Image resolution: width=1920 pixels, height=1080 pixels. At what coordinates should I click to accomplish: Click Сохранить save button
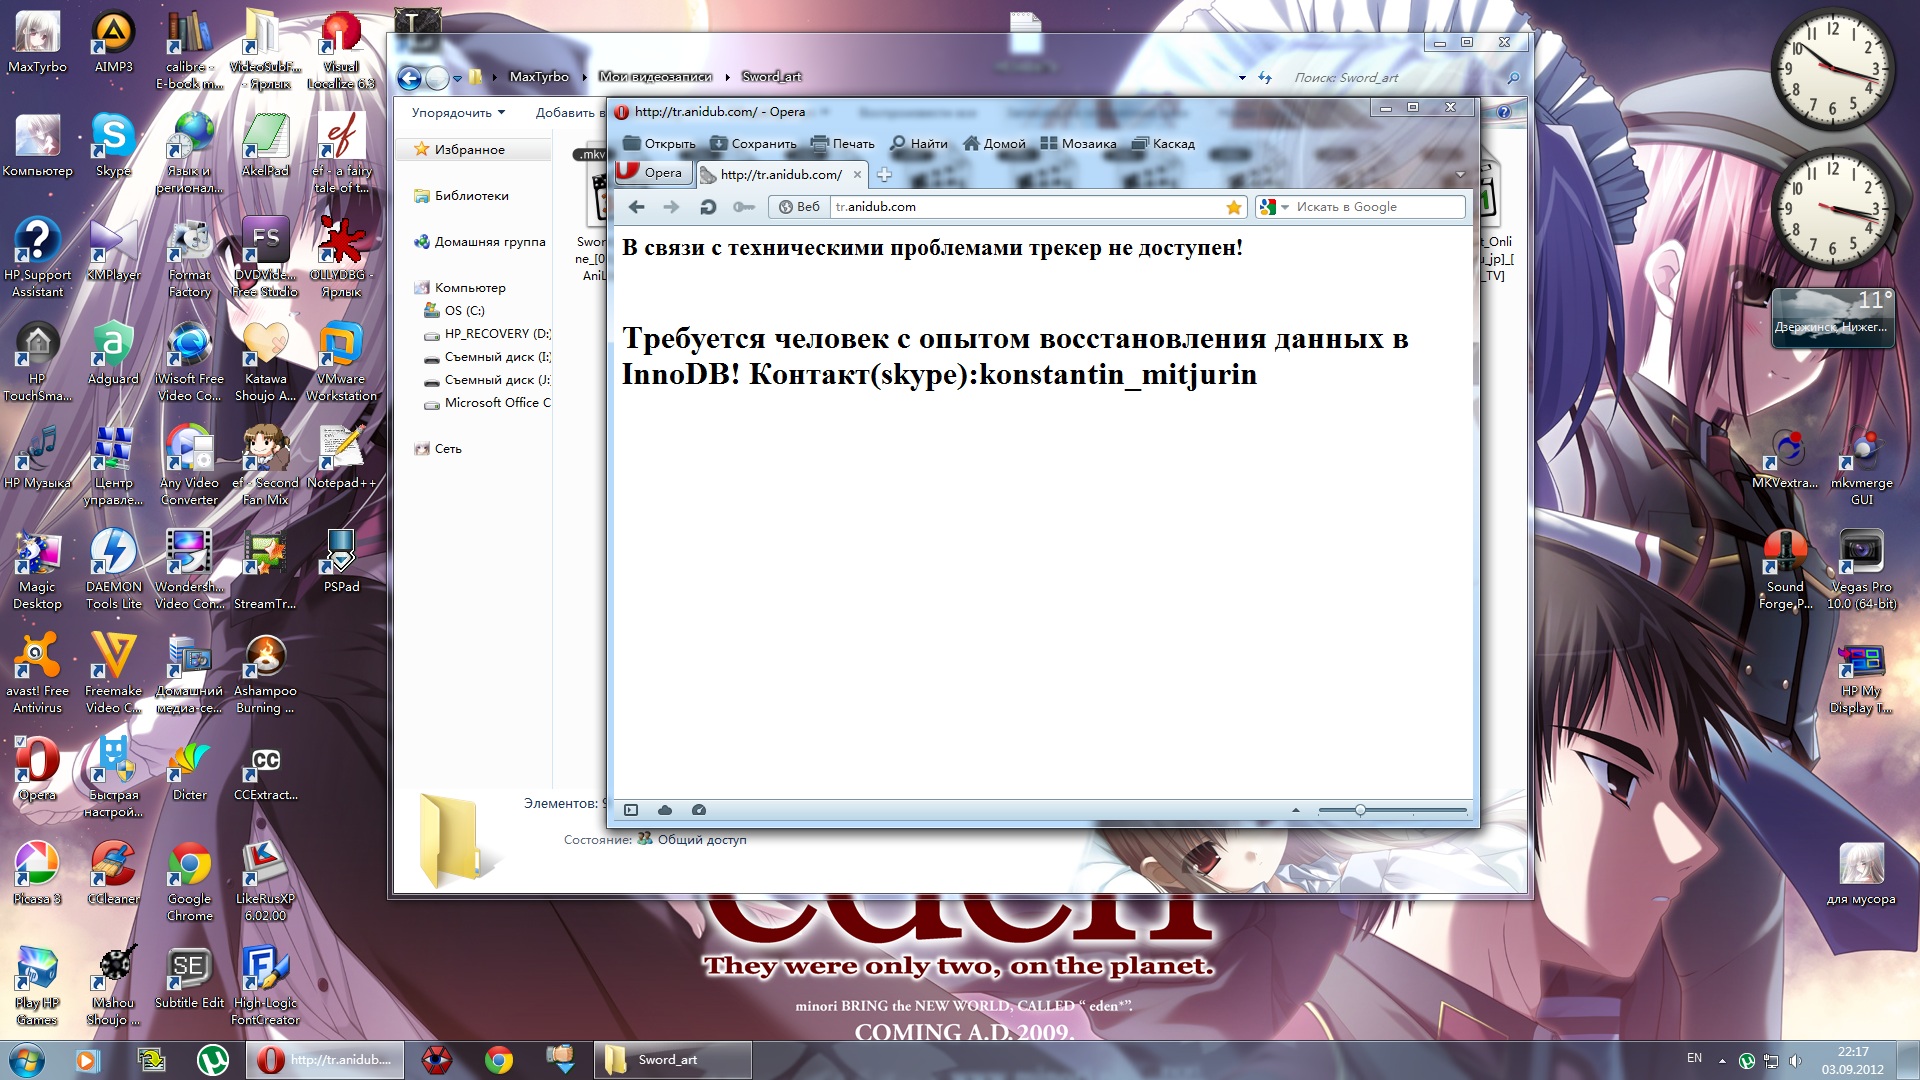tap(753, 143)
